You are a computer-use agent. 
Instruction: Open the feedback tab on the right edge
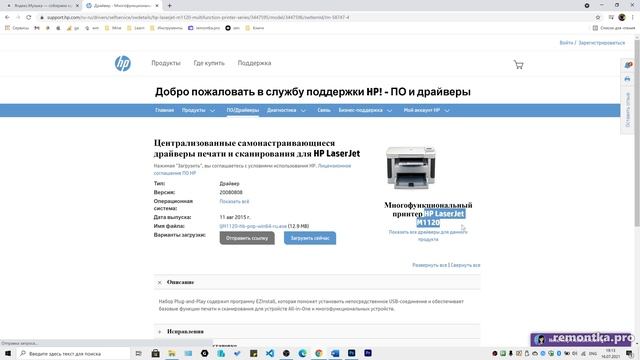(628, 109)
